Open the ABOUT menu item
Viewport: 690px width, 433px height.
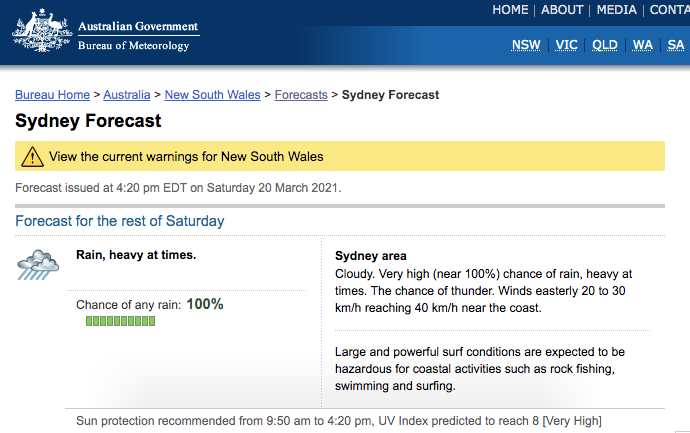coord(562,10)
